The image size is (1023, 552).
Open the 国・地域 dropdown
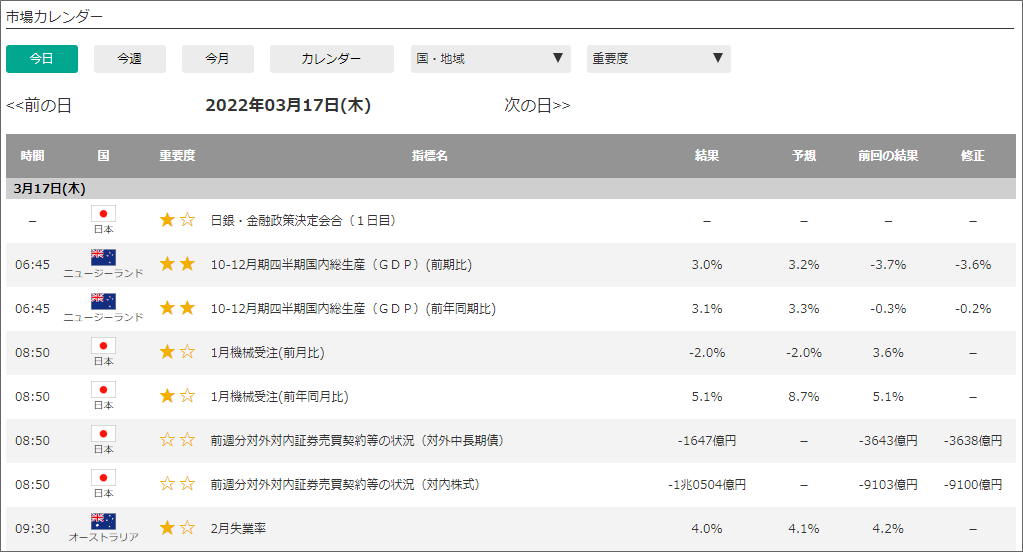pyautogui.click(x=491, y=59)
